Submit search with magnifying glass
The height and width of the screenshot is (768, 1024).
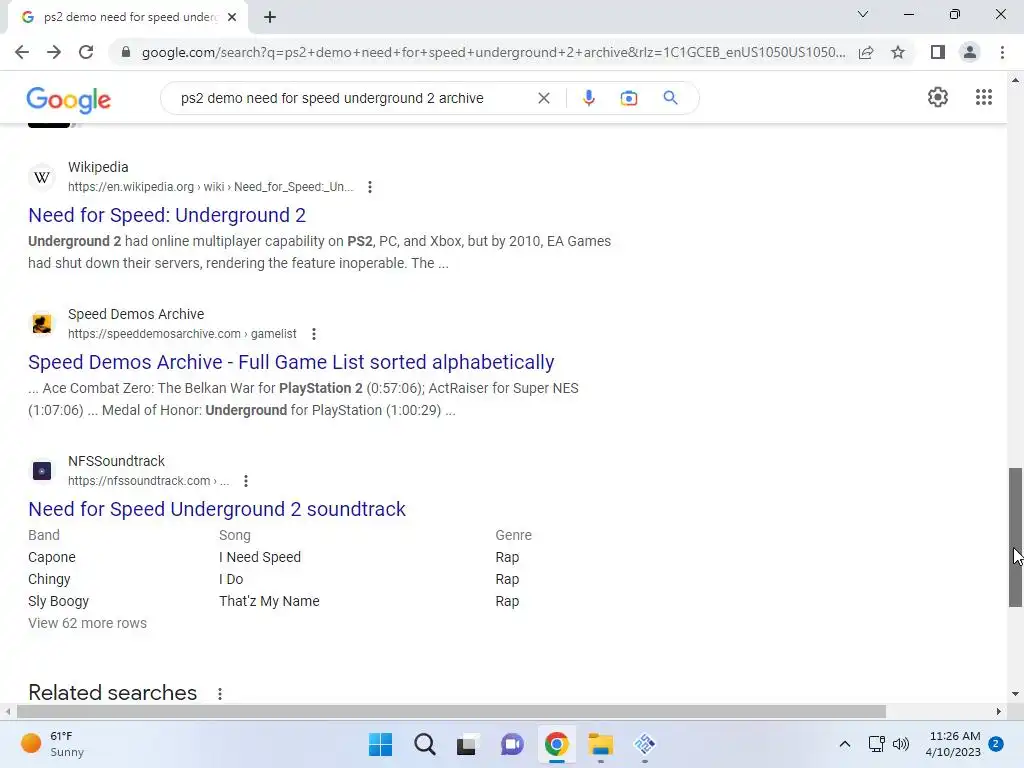[670, 98]
